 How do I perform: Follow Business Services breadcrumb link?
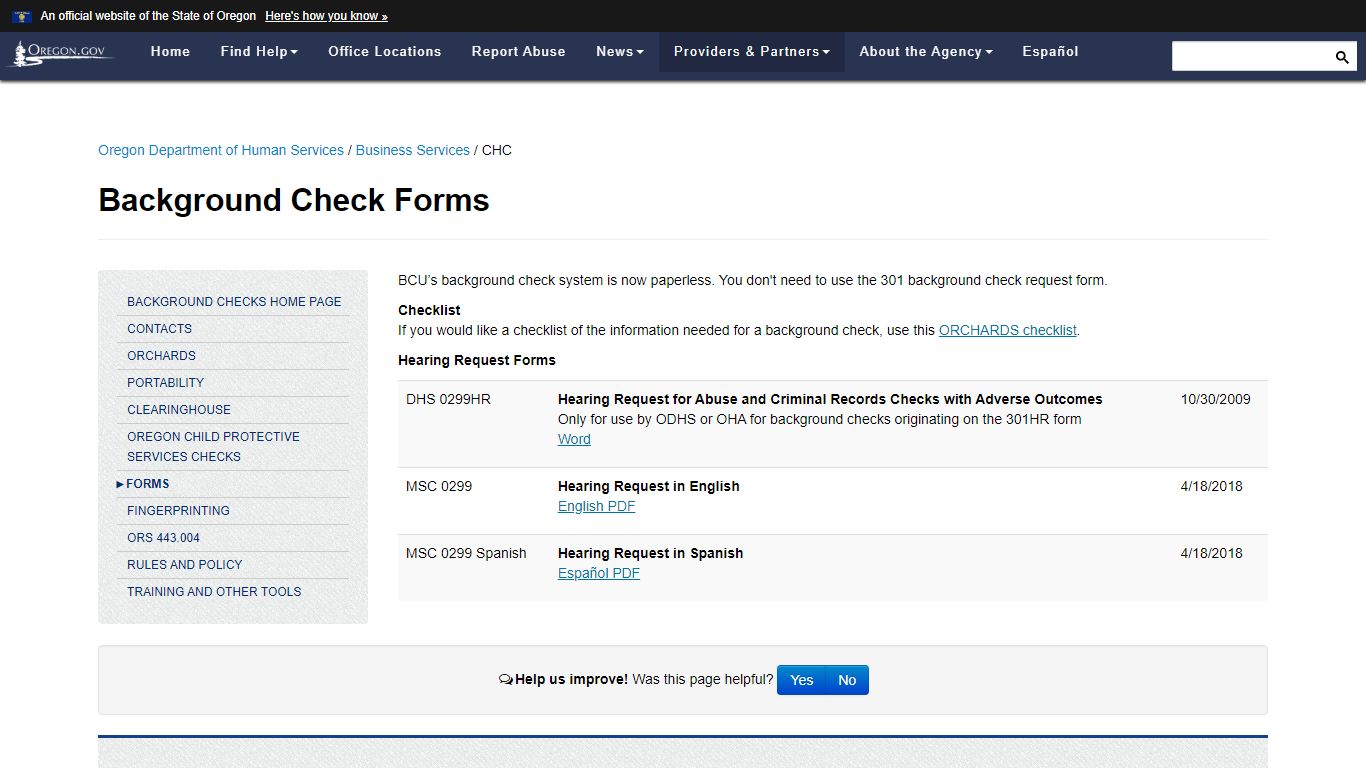(x=413, y=150)
